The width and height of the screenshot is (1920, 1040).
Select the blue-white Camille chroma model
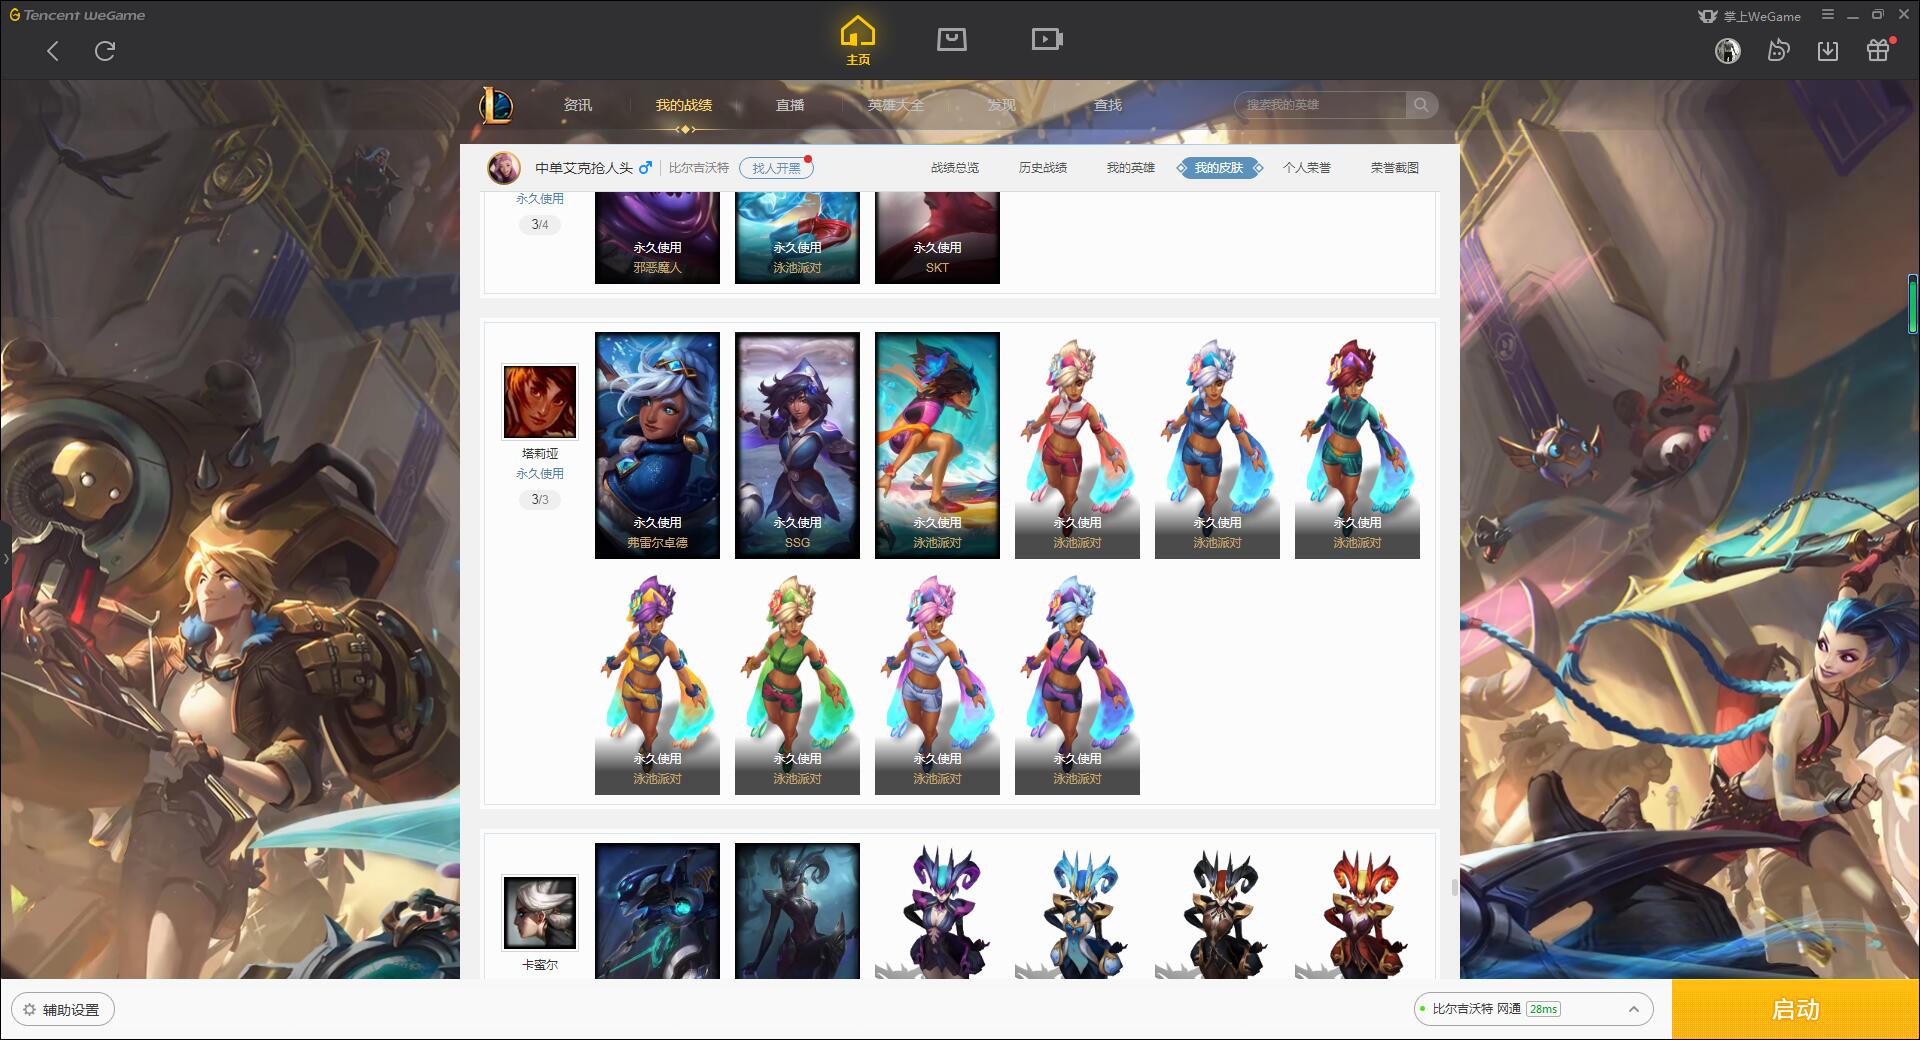click(1077, 911)
